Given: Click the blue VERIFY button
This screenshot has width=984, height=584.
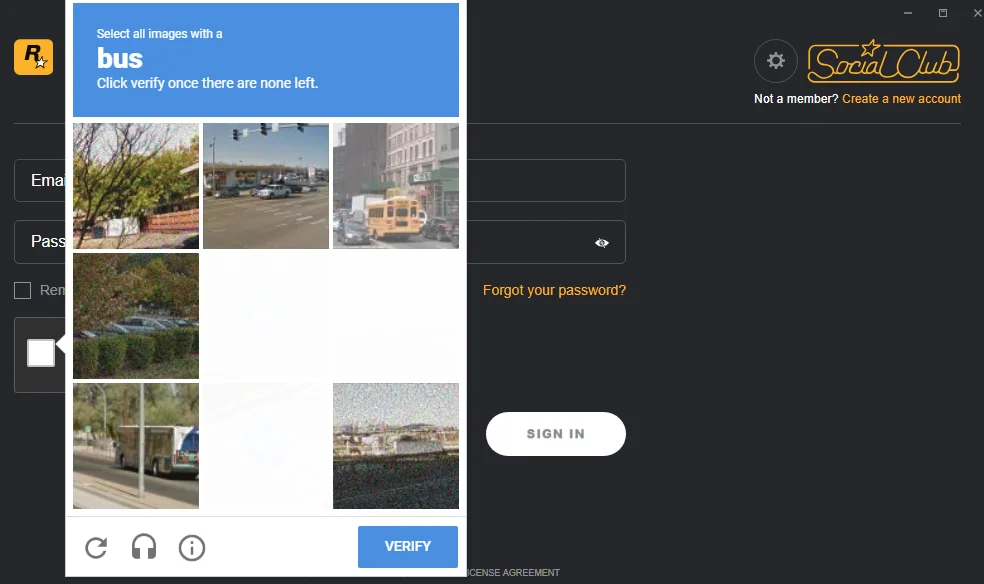Looking at the screenshot, I should 408,547.
